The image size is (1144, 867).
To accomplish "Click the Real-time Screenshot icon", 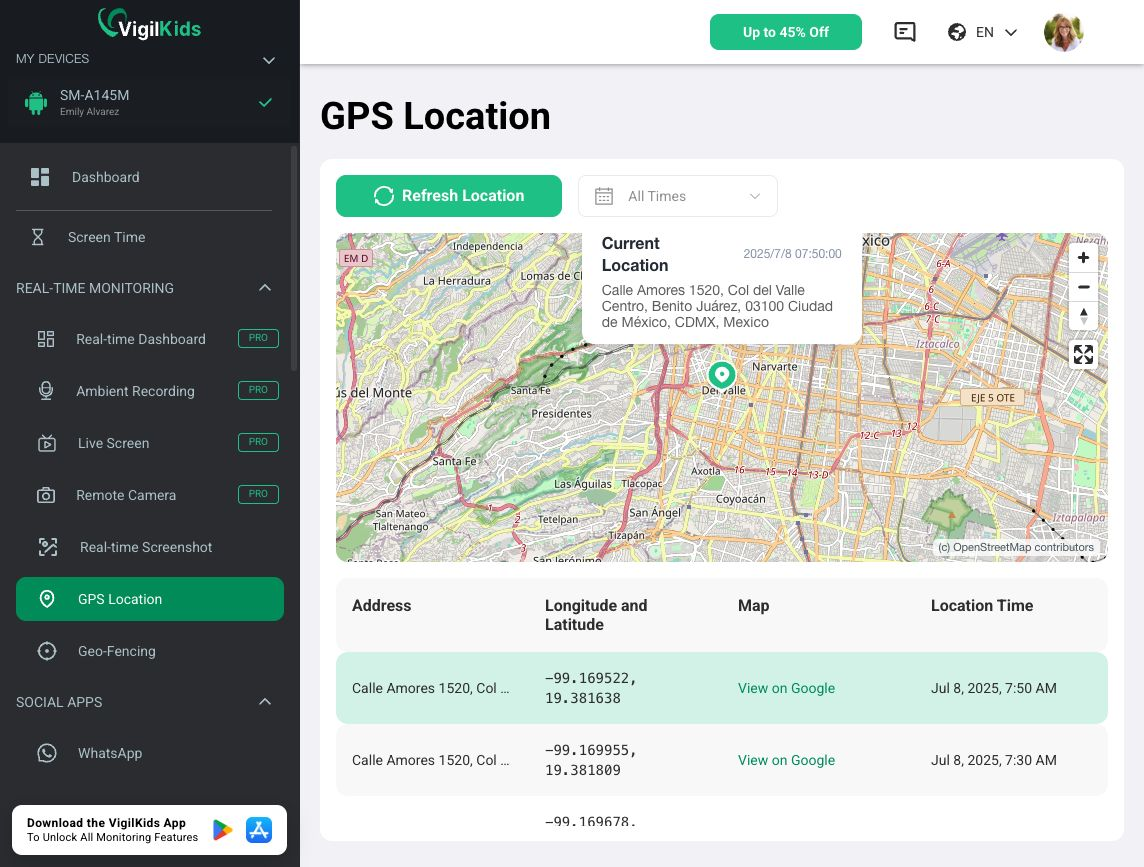I will [x=48, y=547].
